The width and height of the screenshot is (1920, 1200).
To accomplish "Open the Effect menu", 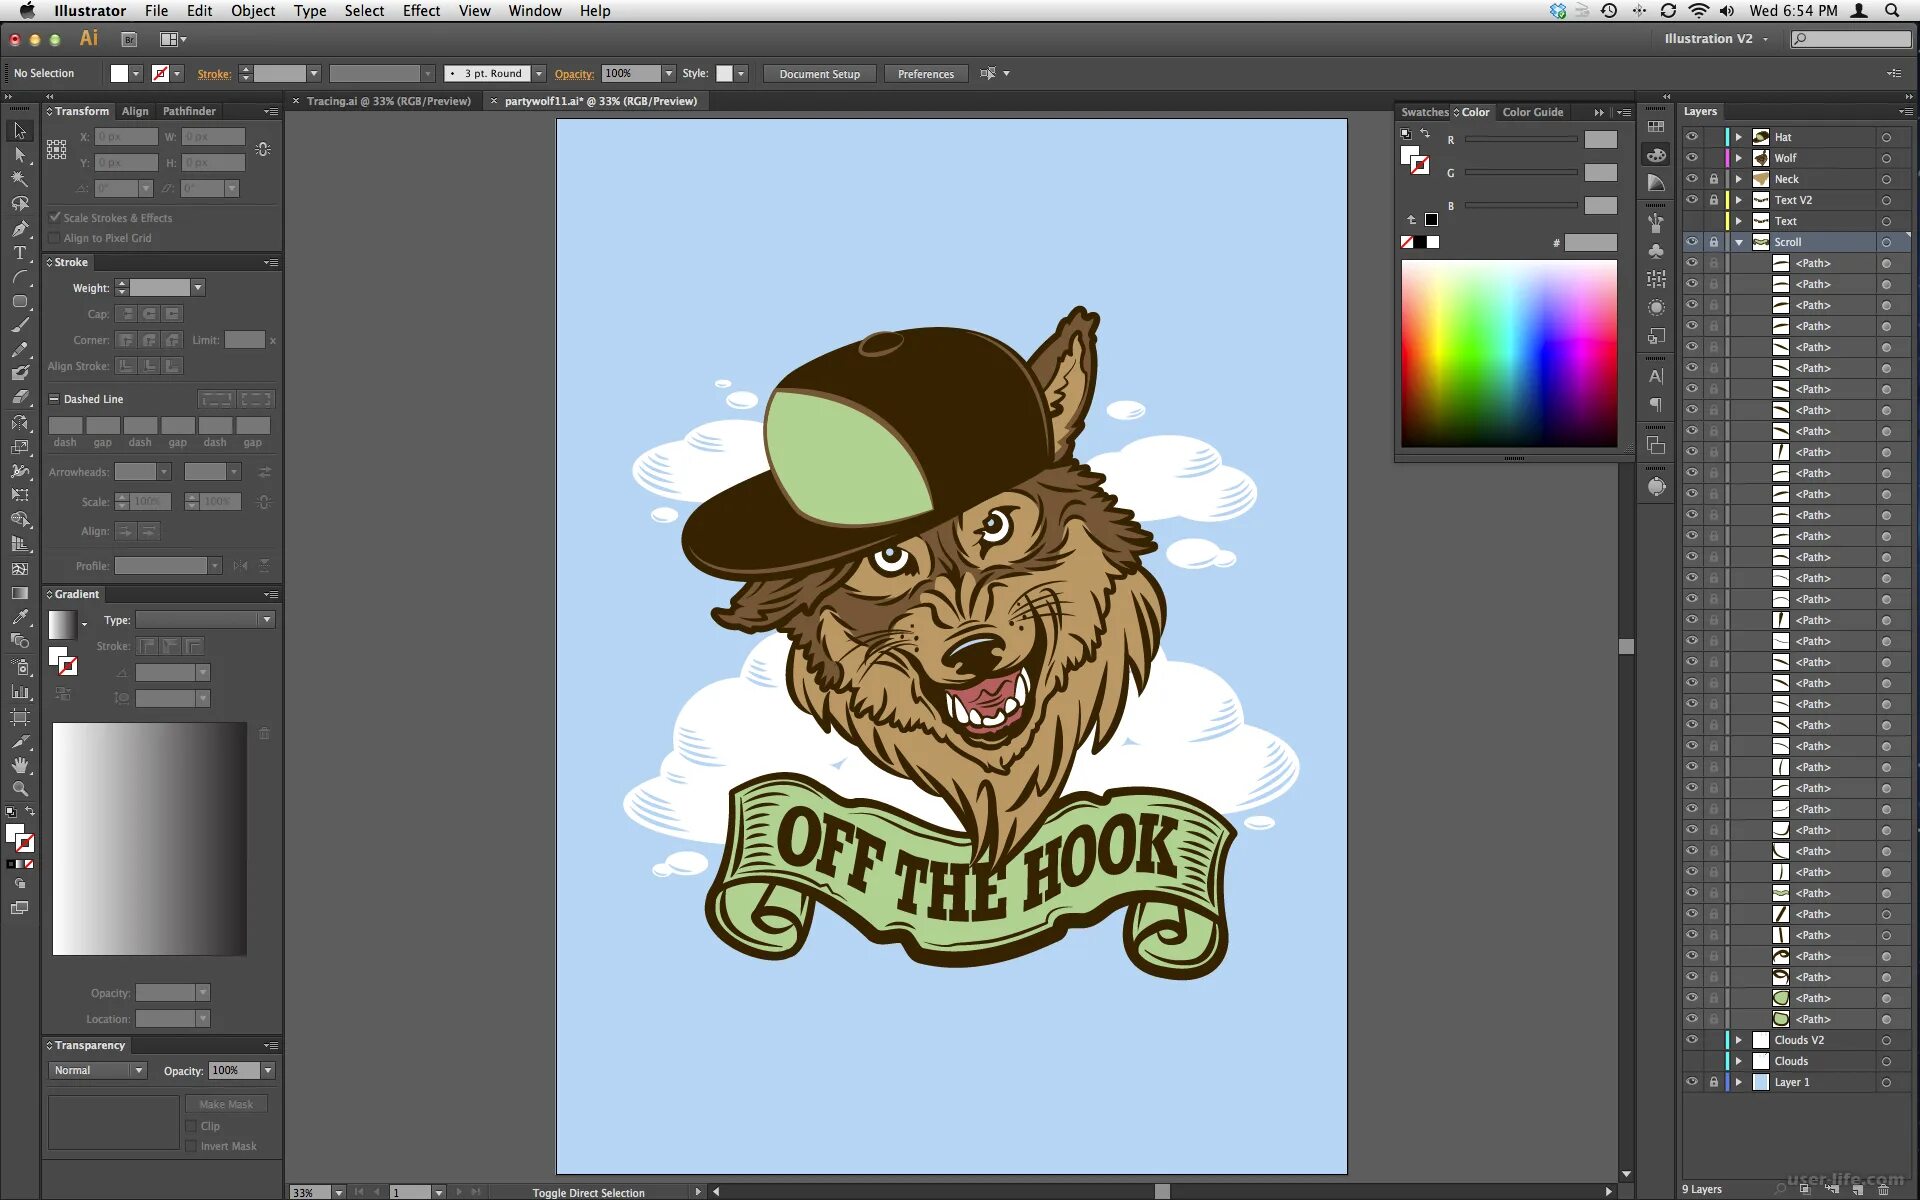I will coord(420,10).
